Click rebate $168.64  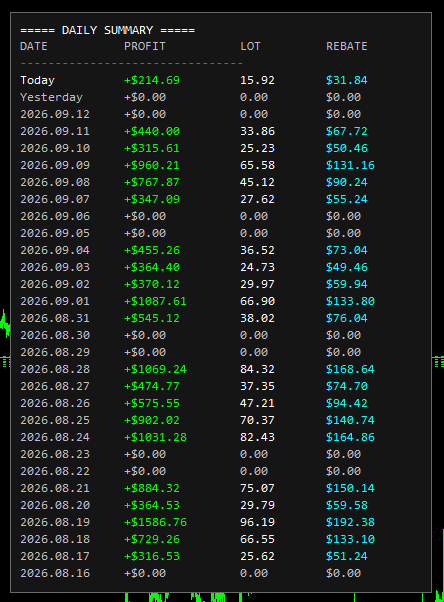pos(350,369)
